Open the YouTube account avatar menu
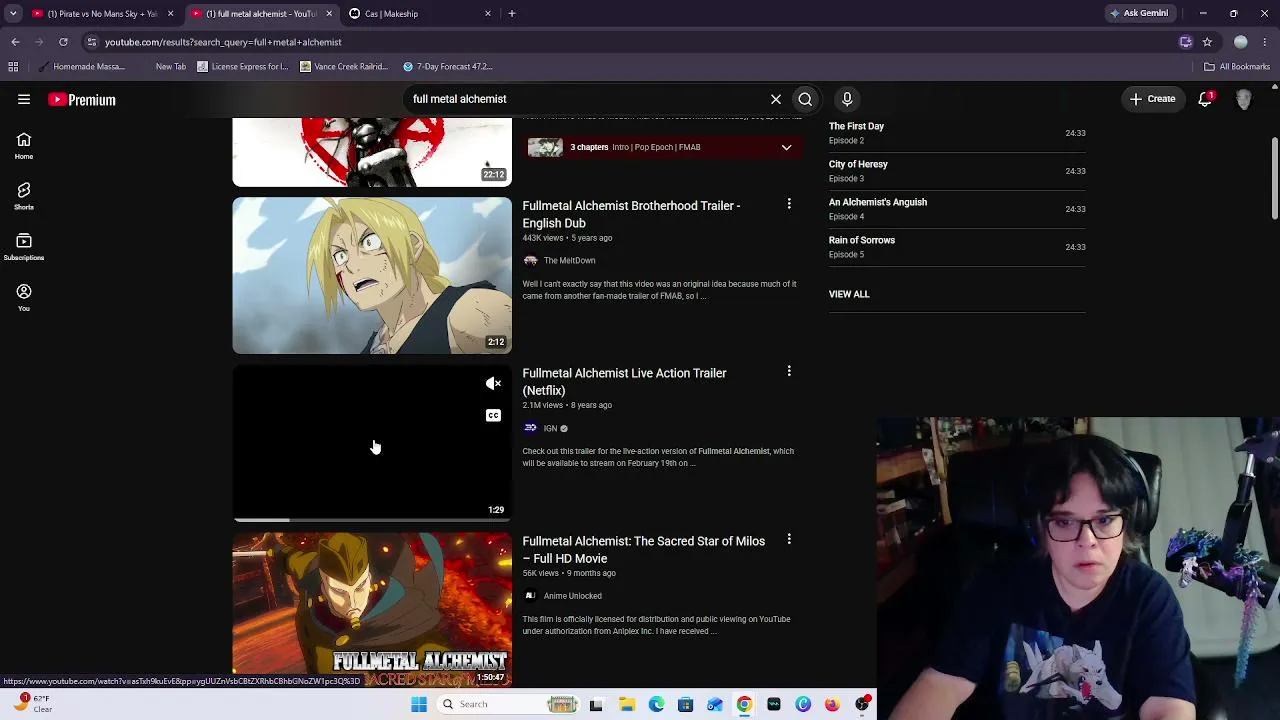Viewport: 1280px width, 720px height. click(1244, 99)
